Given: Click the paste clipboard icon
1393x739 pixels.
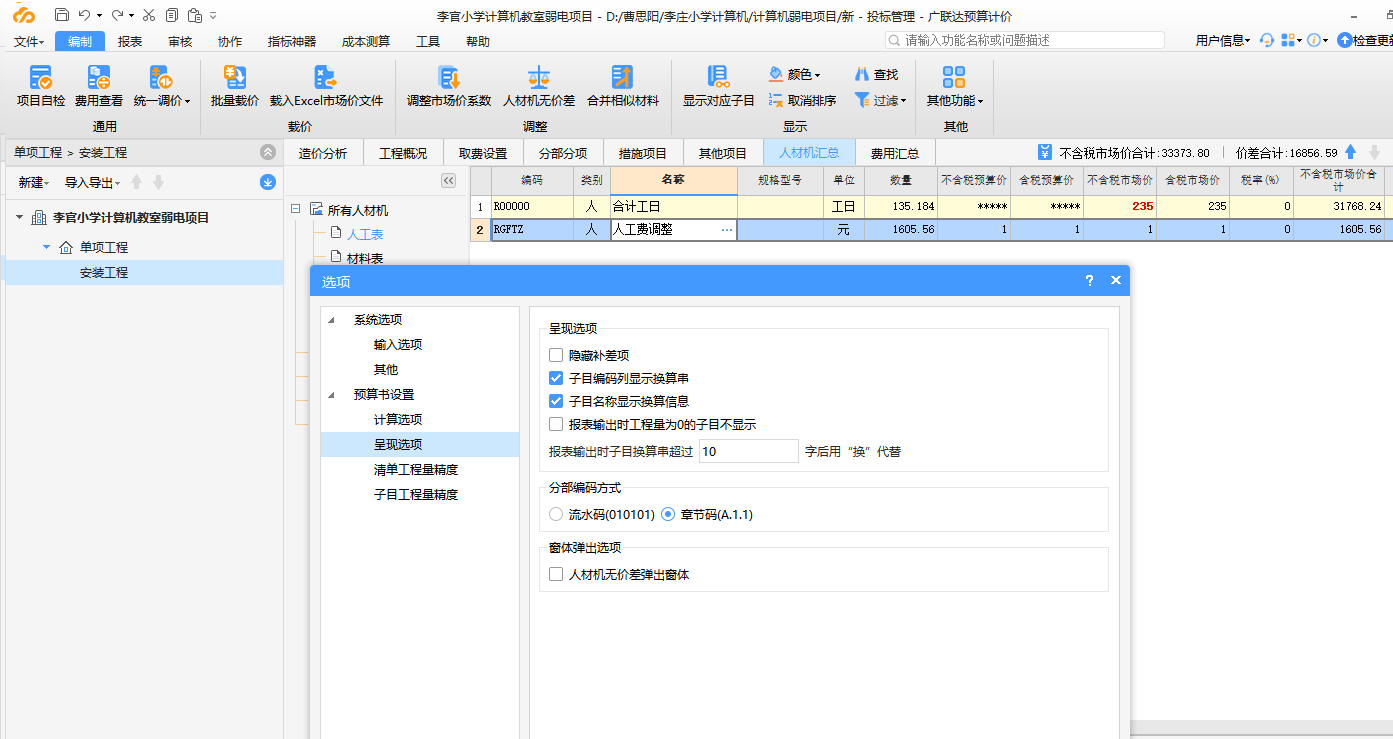Looking at the screenshot, I should coord(195,15).
